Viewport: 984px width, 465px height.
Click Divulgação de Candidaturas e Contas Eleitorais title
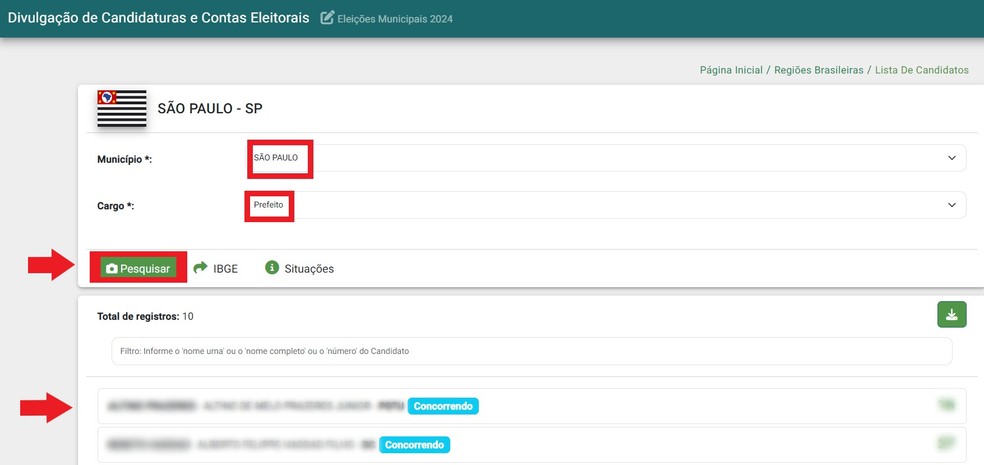[158, 18]
